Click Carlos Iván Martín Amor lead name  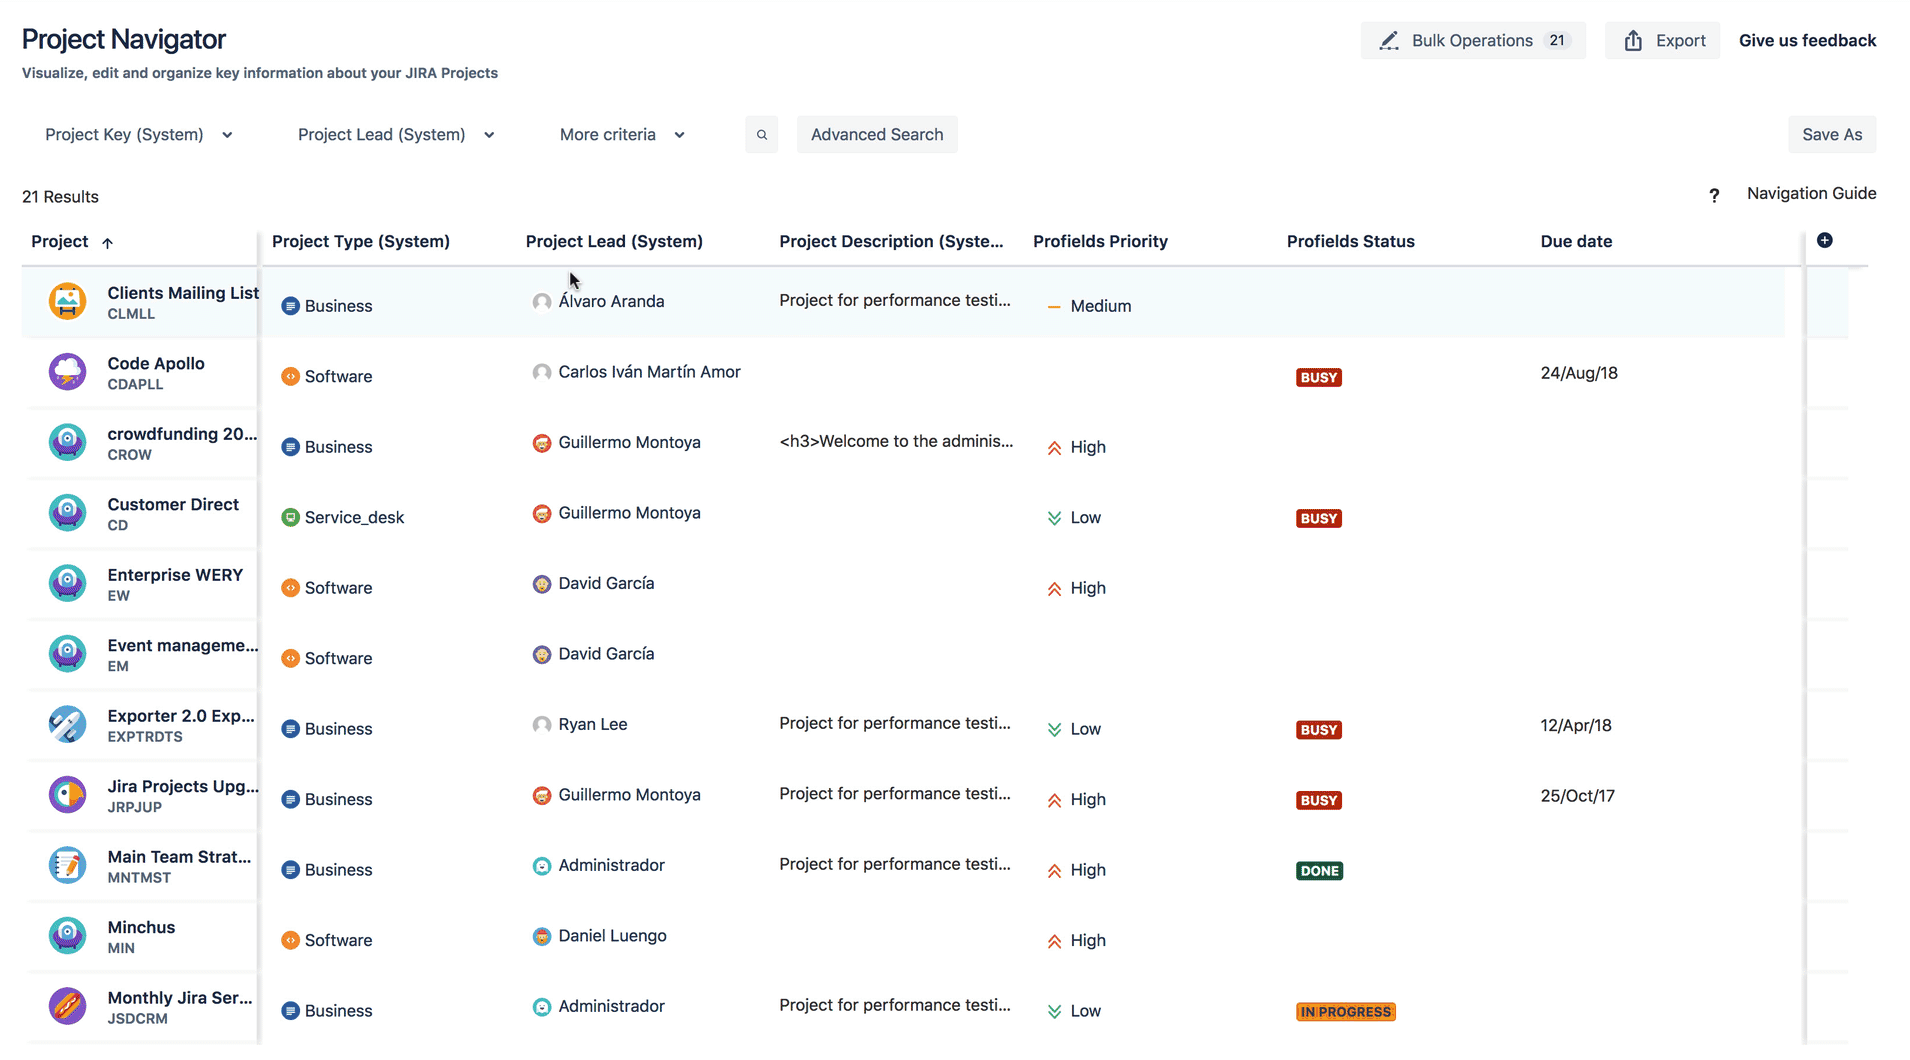coord(649,372)
